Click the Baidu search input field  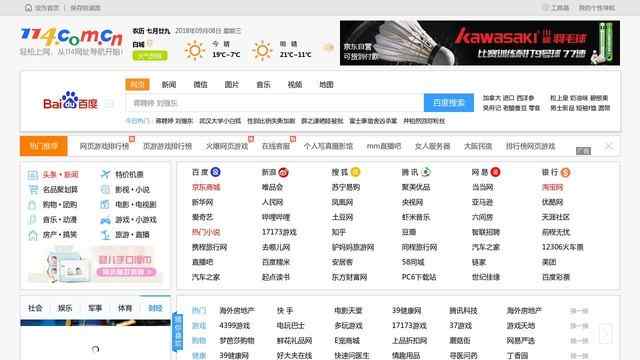[x=275, y=103]
